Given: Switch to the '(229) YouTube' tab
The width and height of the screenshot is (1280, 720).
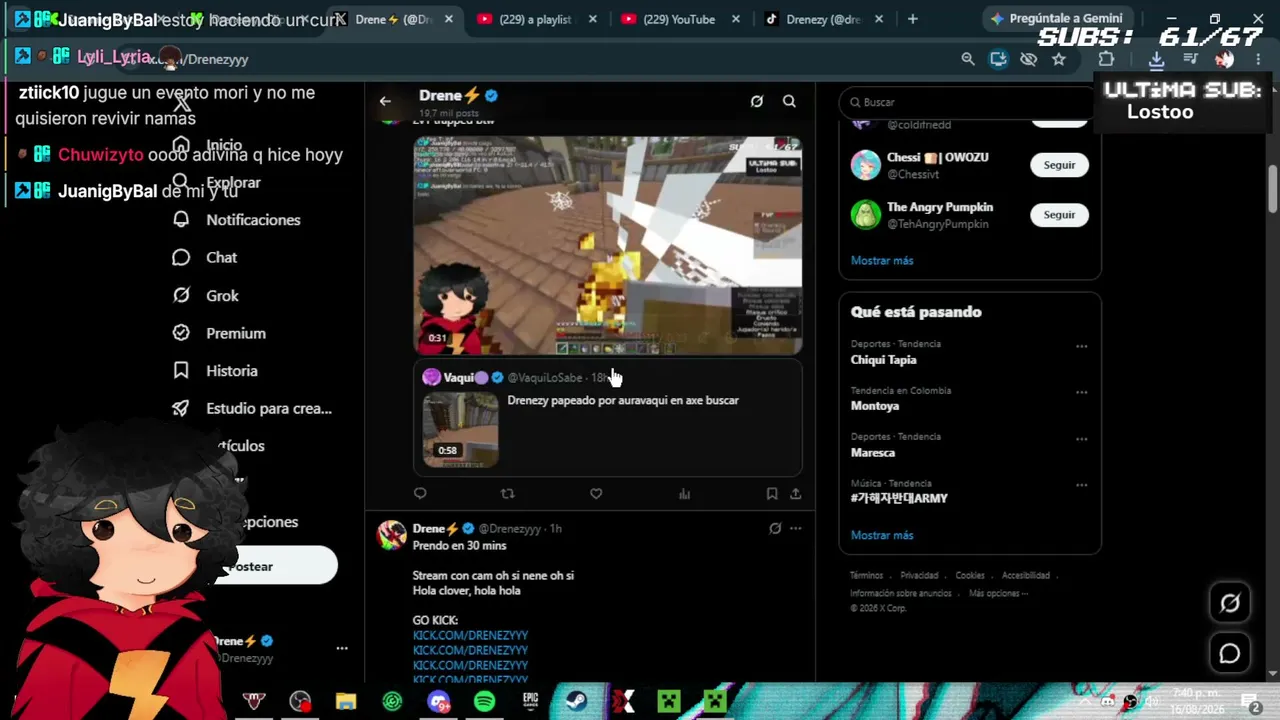Looking at the screenshot, I should pyautogui.click(x=679, y=19).
